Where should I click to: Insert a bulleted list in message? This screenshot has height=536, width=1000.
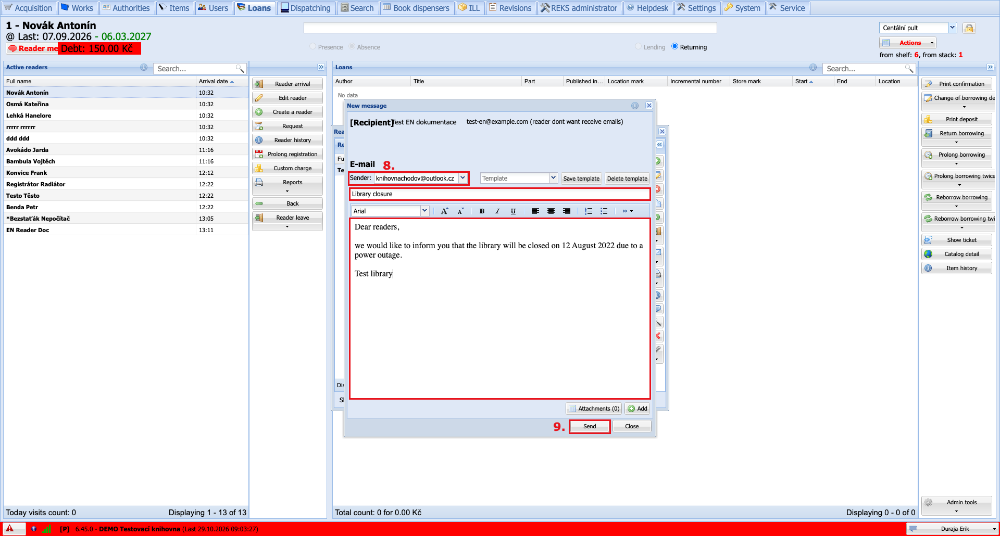click(x=603, y=211)
